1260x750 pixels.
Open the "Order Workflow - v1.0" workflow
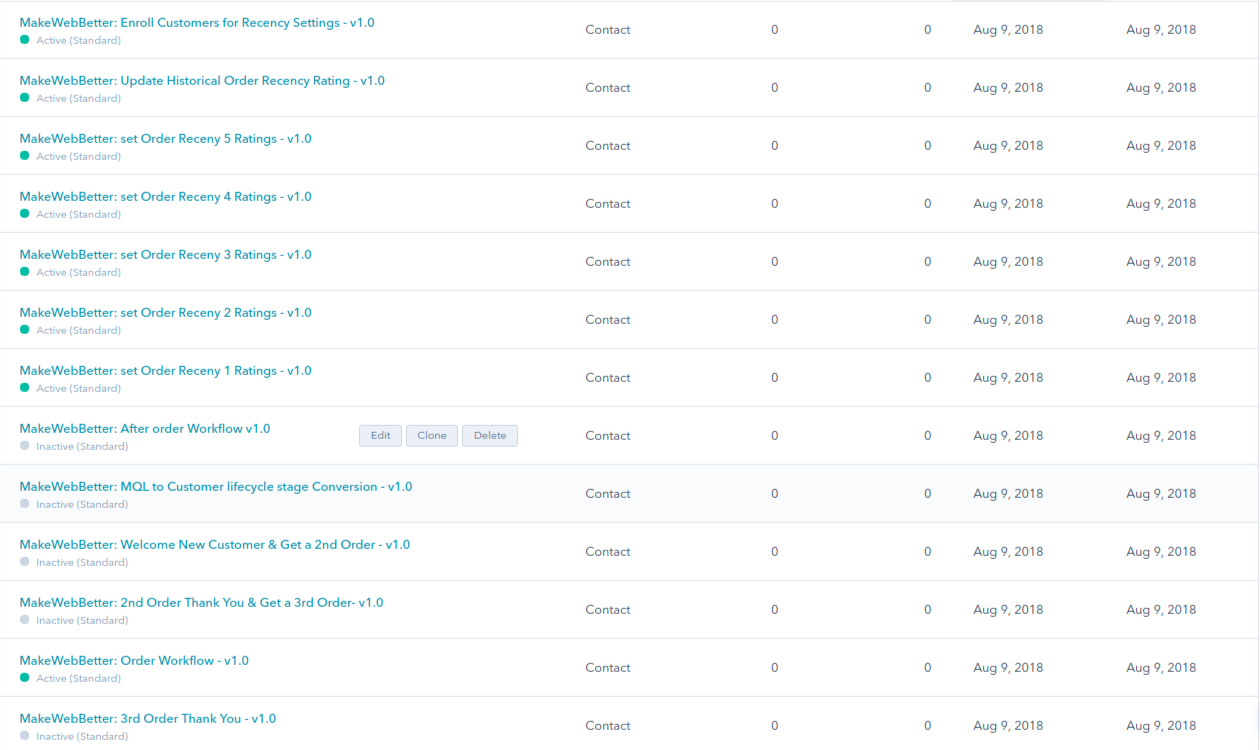coord(134,660)
